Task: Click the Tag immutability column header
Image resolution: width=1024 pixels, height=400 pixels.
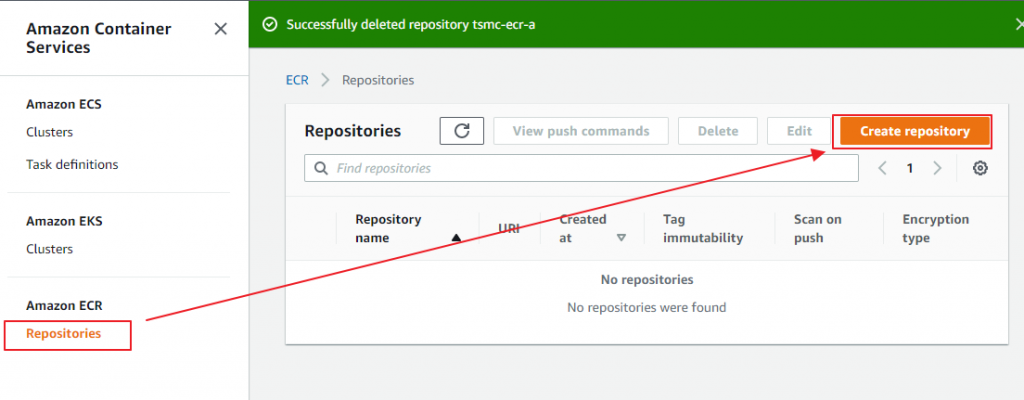Action: (x=703, y=229)
